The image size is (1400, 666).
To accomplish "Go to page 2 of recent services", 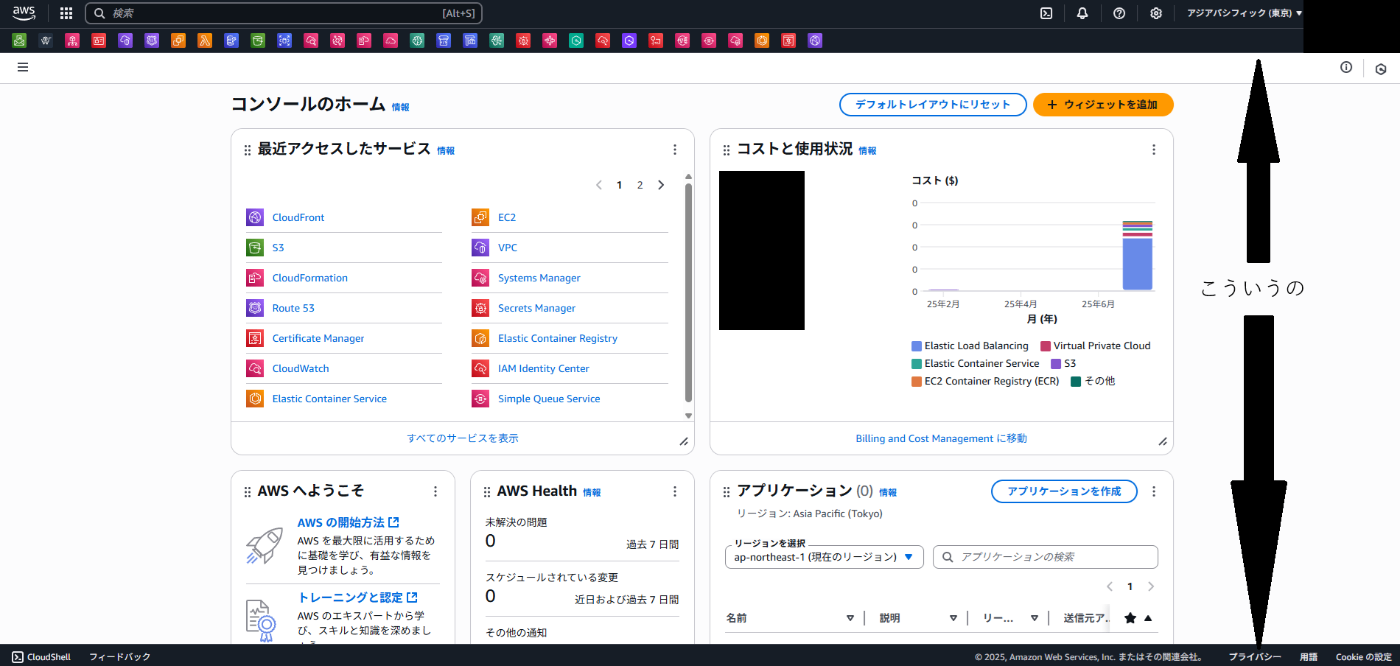I will pyautogui.click(x=640, y=185).
